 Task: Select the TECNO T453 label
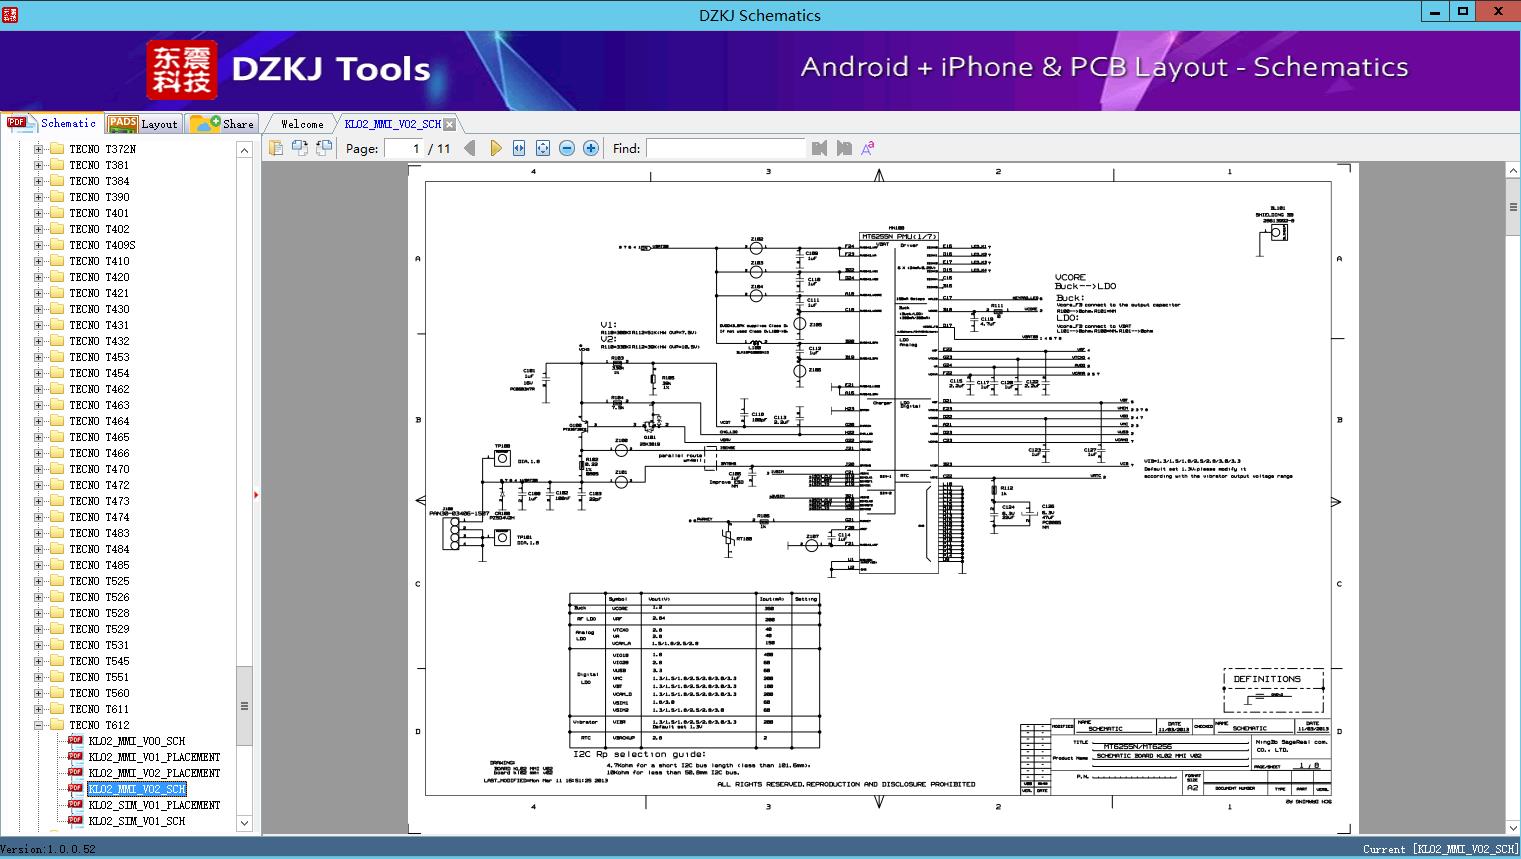click(x=99, y=357)
